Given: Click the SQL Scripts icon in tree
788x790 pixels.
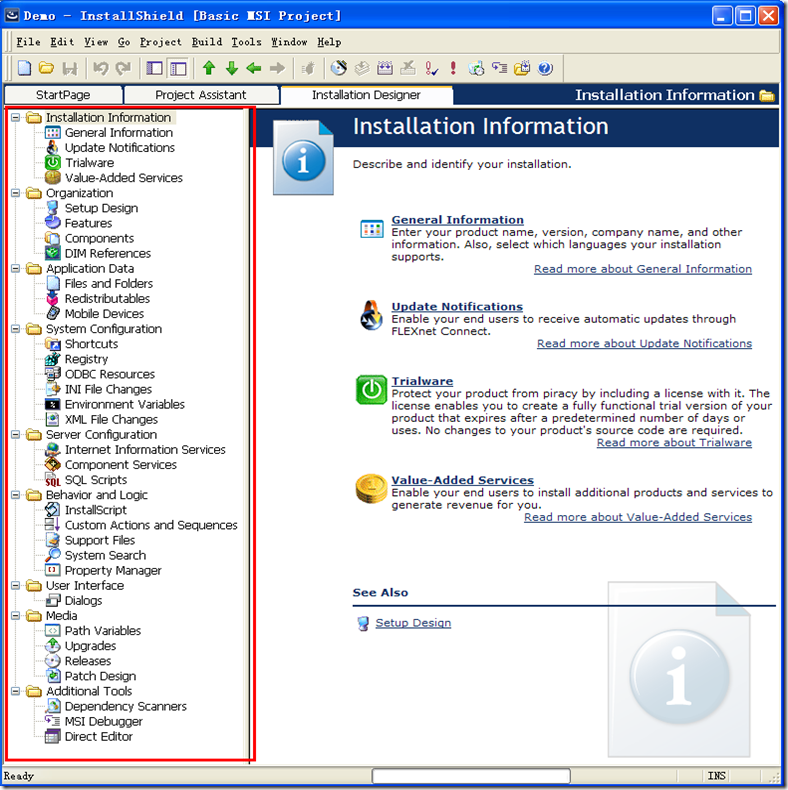Looking at the screenshot, I should point(52,480).
